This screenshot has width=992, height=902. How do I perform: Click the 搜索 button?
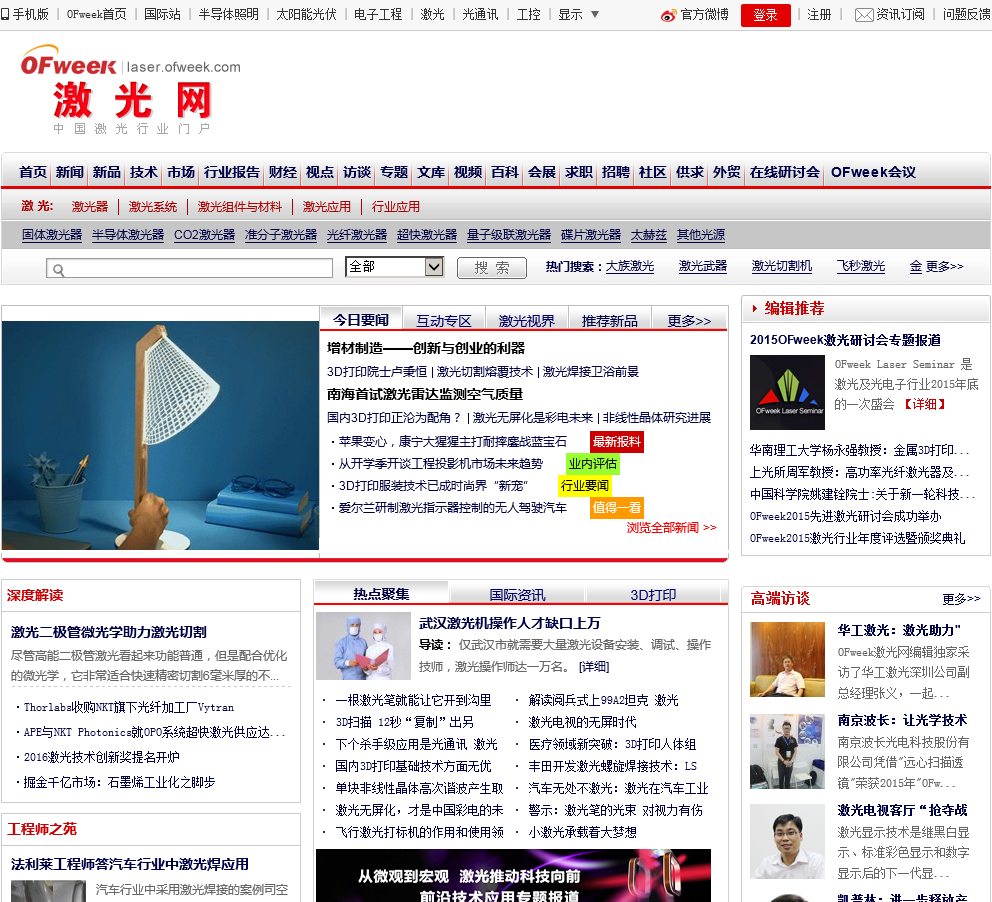tap(492, 268)
